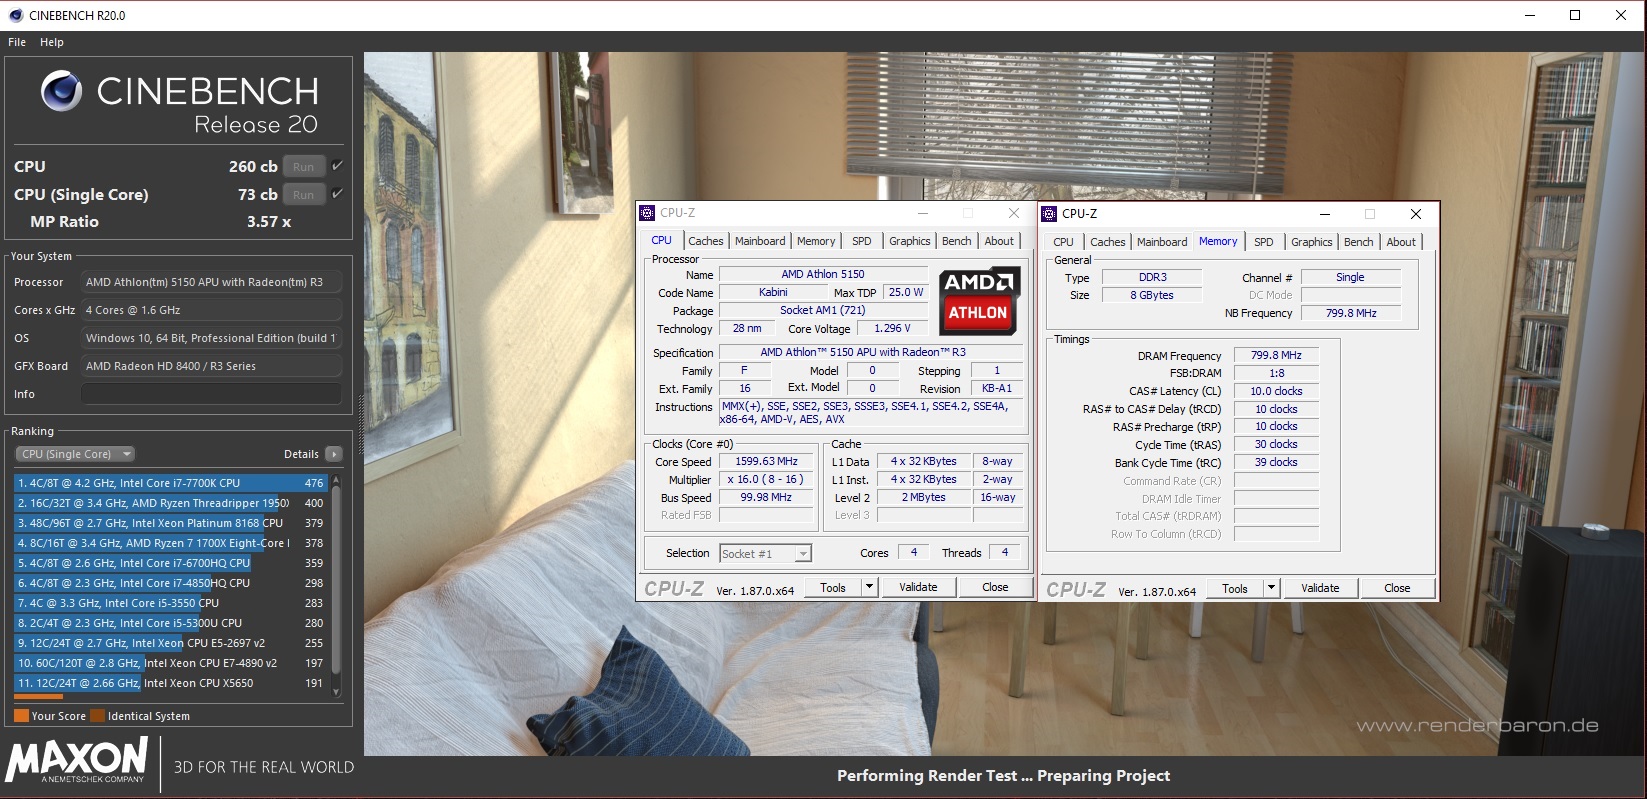Click the empty Info input field
The height and width of the screenshot is (799, 1647).
(x=211, y=394)
